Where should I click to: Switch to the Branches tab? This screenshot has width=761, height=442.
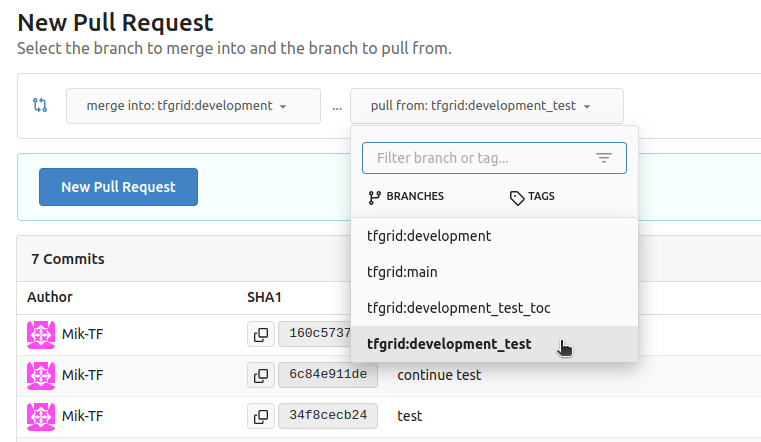pos(406,197)
